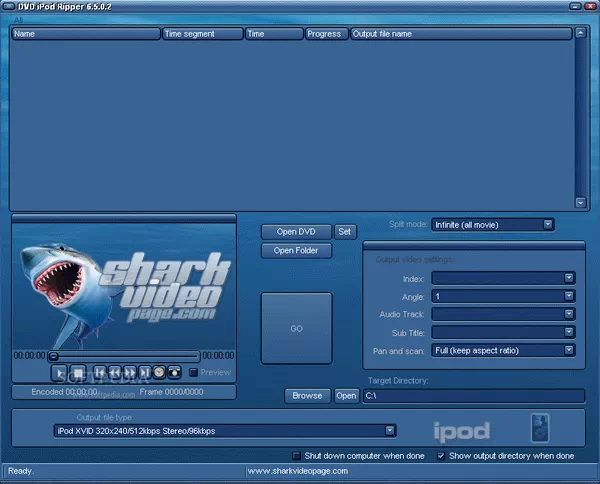The width and height of the screenshot is (600, 484).
Task: Take a snapshot with the camera icon
Action: (x=174, y=372)
